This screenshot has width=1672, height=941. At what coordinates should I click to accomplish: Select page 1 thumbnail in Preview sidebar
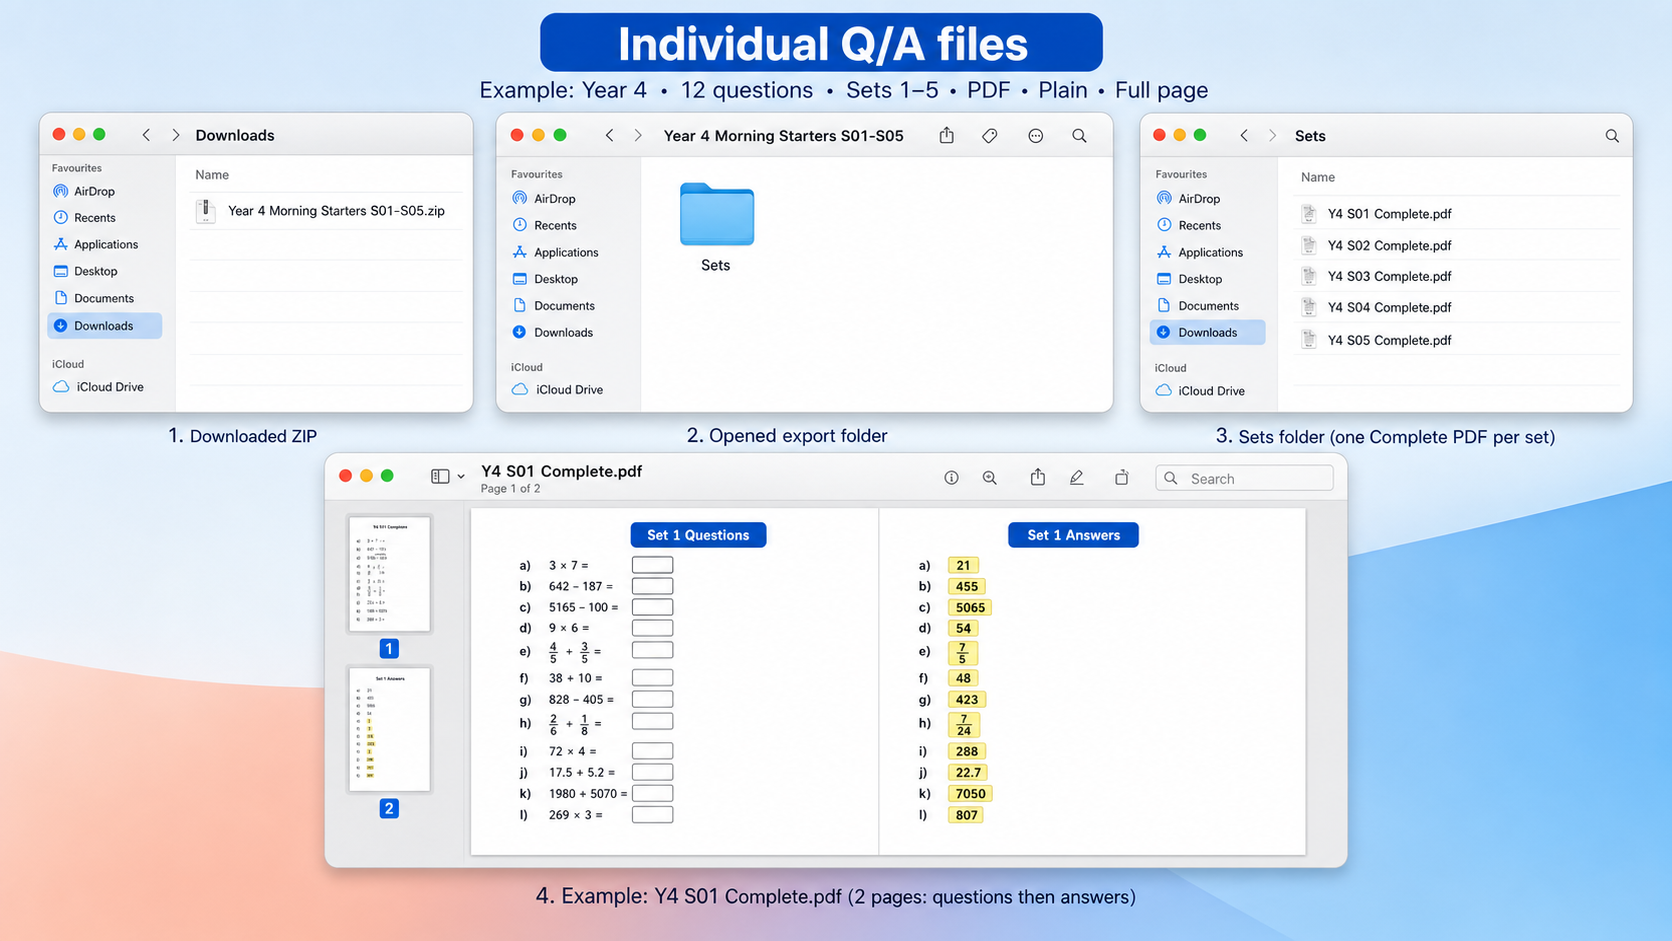pyautogui.click(x=389, y=574)
